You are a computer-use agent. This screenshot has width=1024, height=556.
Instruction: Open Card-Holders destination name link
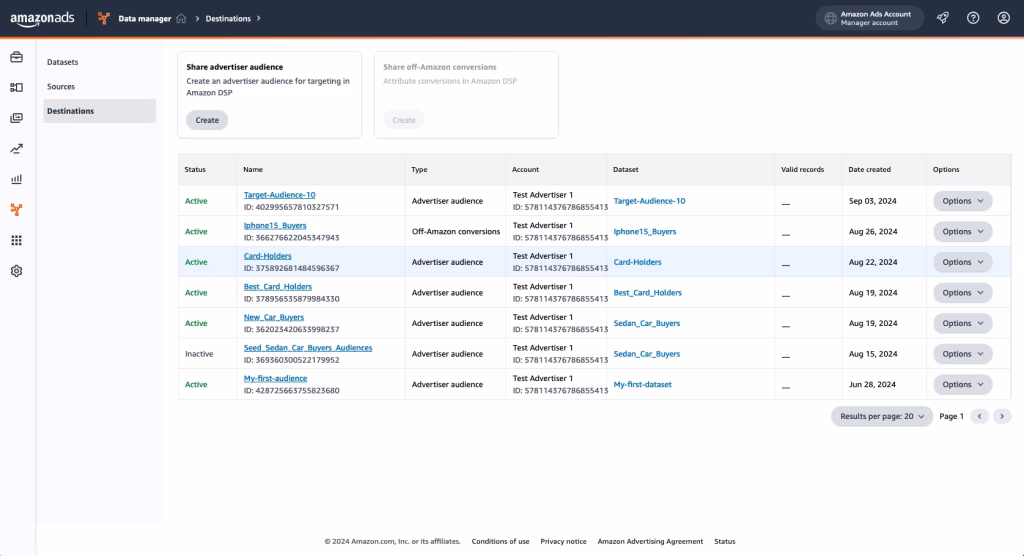[268, 256]
